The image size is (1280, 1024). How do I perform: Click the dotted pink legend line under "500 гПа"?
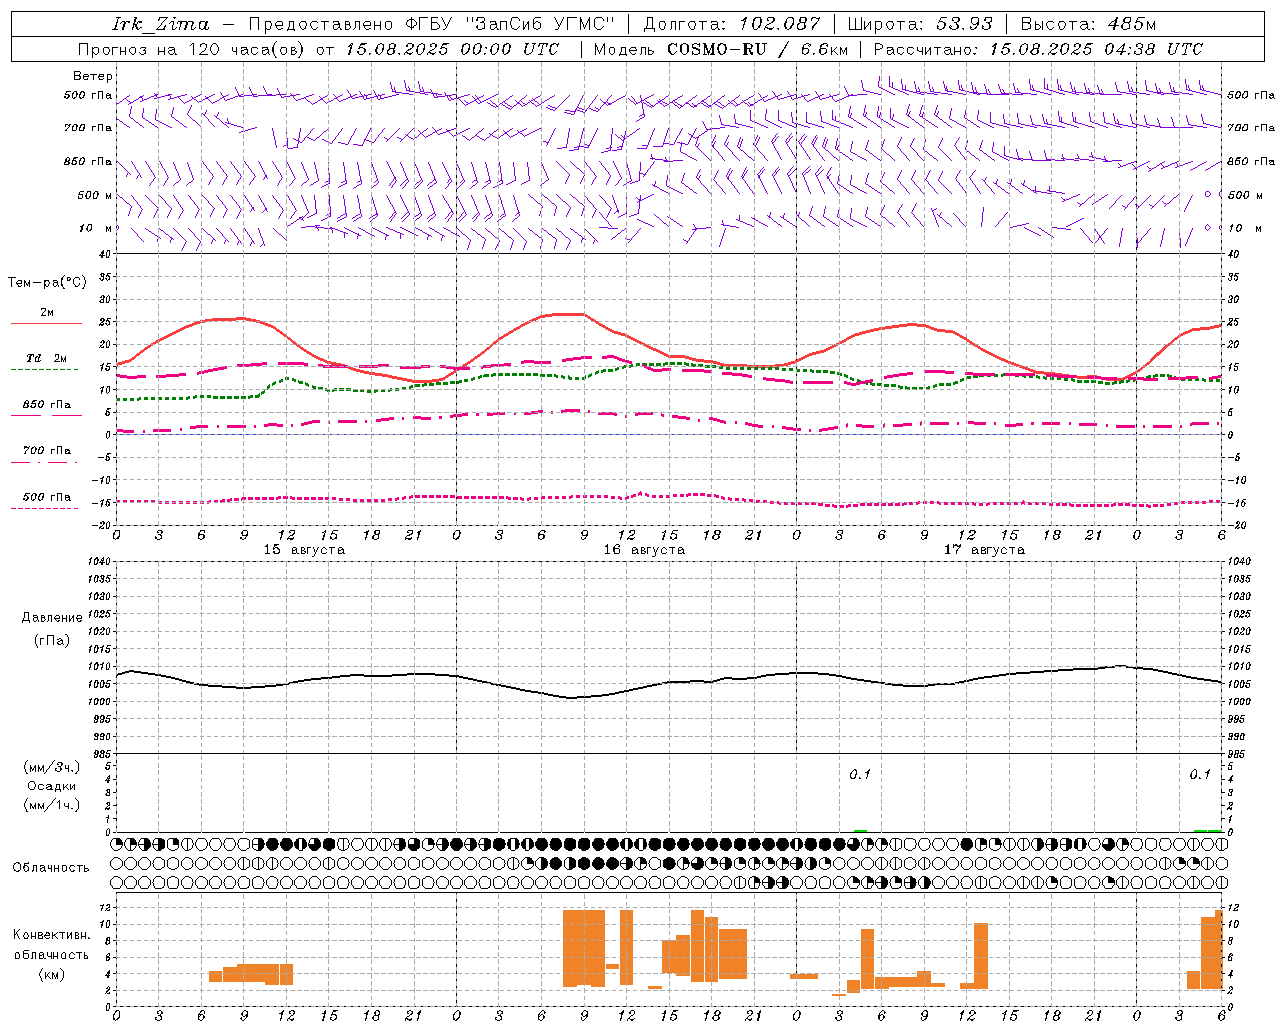44,508
